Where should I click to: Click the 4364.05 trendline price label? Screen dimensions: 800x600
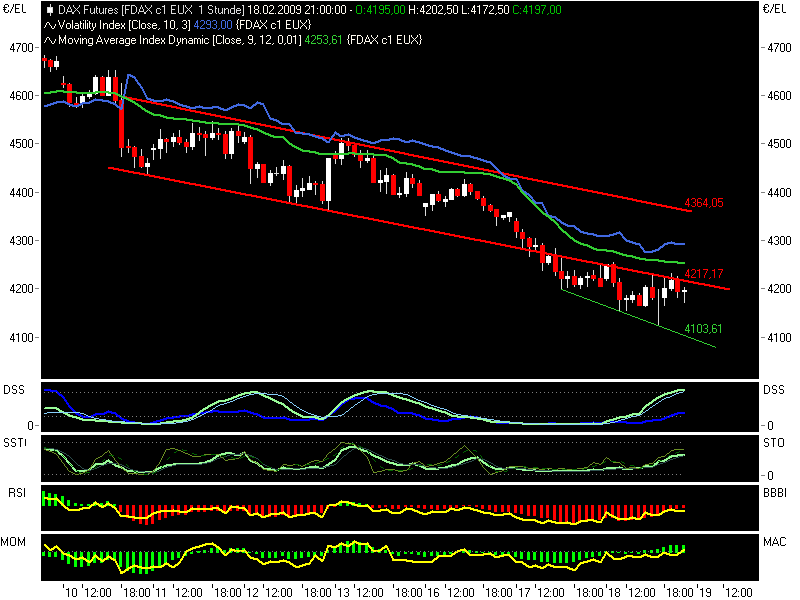point(703,203)
